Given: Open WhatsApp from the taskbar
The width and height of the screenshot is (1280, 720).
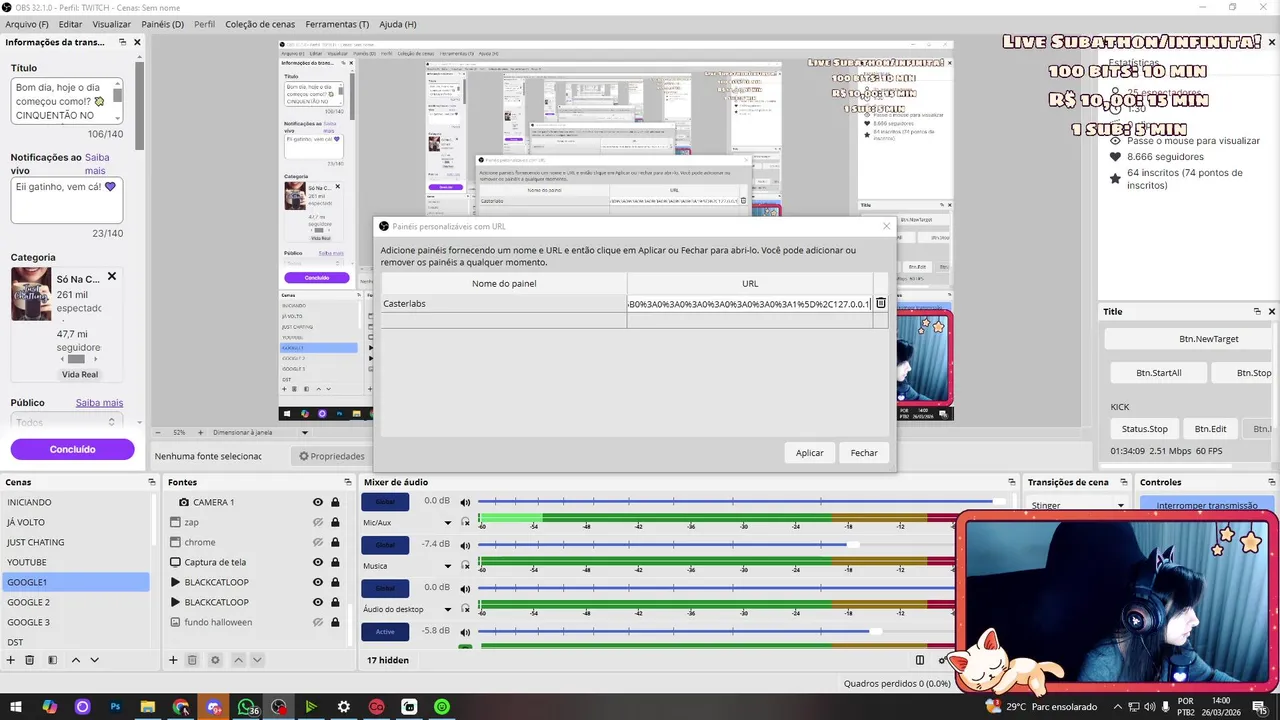Looking at the screenshot, I should coord(246,707).
